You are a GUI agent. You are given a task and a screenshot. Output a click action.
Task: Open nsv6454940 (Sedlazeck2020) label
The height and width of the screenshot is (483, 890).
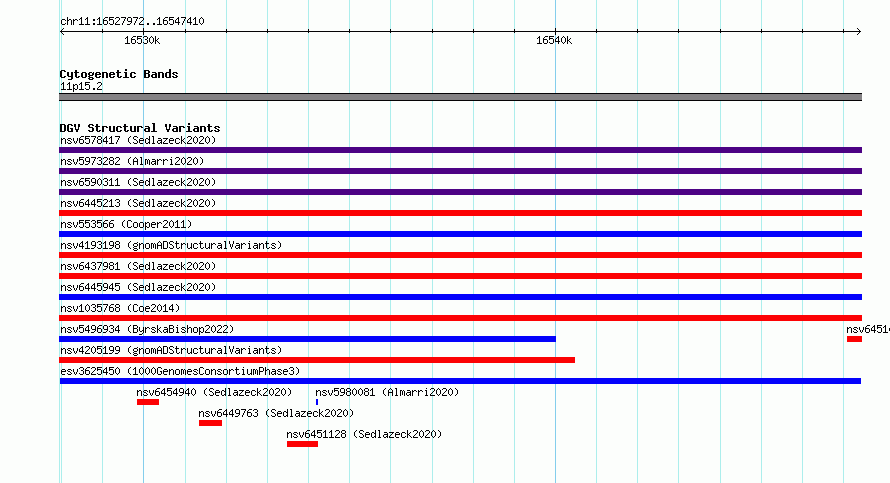[x=214, y=392]
